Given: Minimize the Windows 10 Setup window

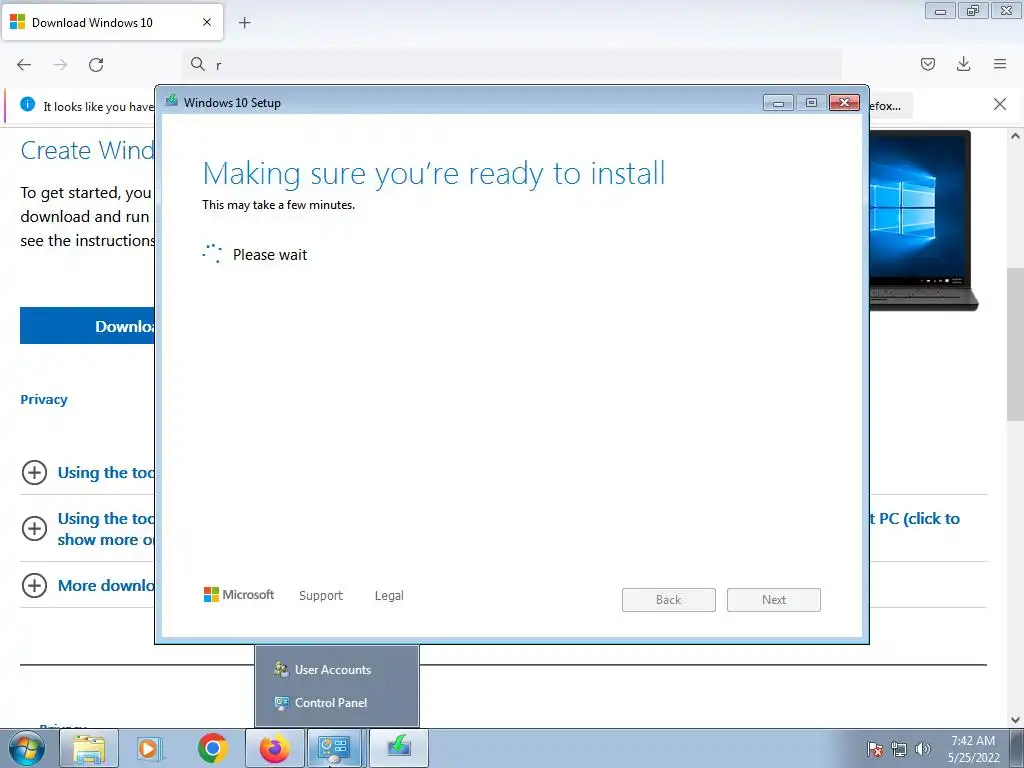Looking at the screenshot, I should click(x=778, y=103).
